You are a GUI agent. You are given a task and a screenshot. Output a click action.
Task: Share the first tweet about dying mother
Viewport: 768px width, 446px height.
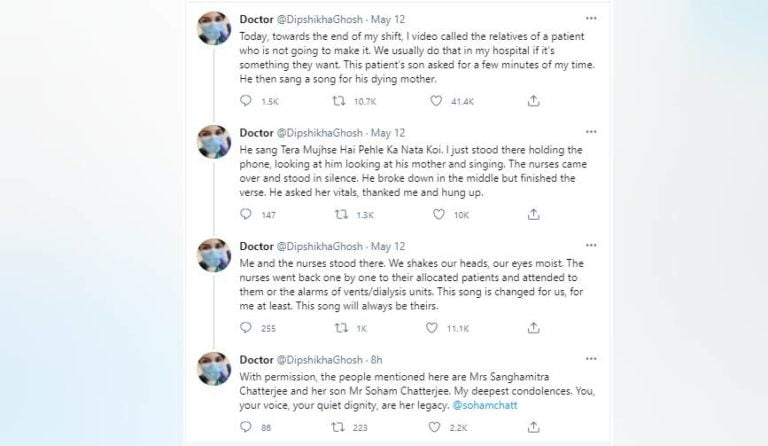pos(533,101)
